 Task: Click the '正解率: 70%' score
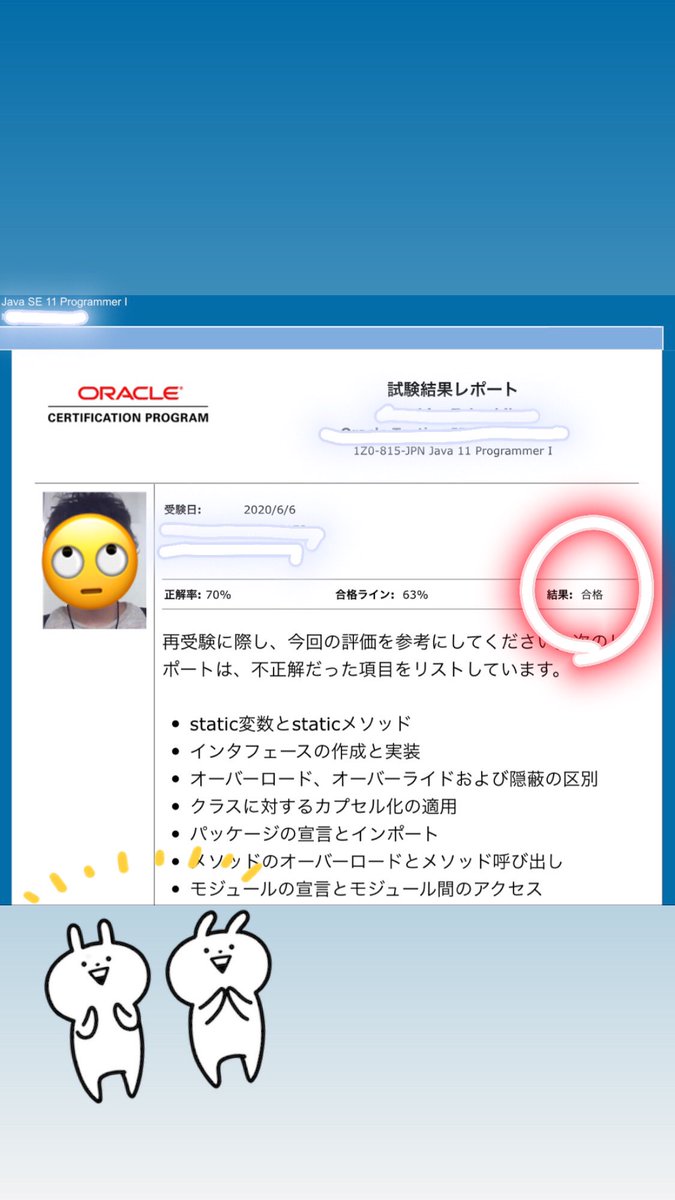[x=198, y=595]
